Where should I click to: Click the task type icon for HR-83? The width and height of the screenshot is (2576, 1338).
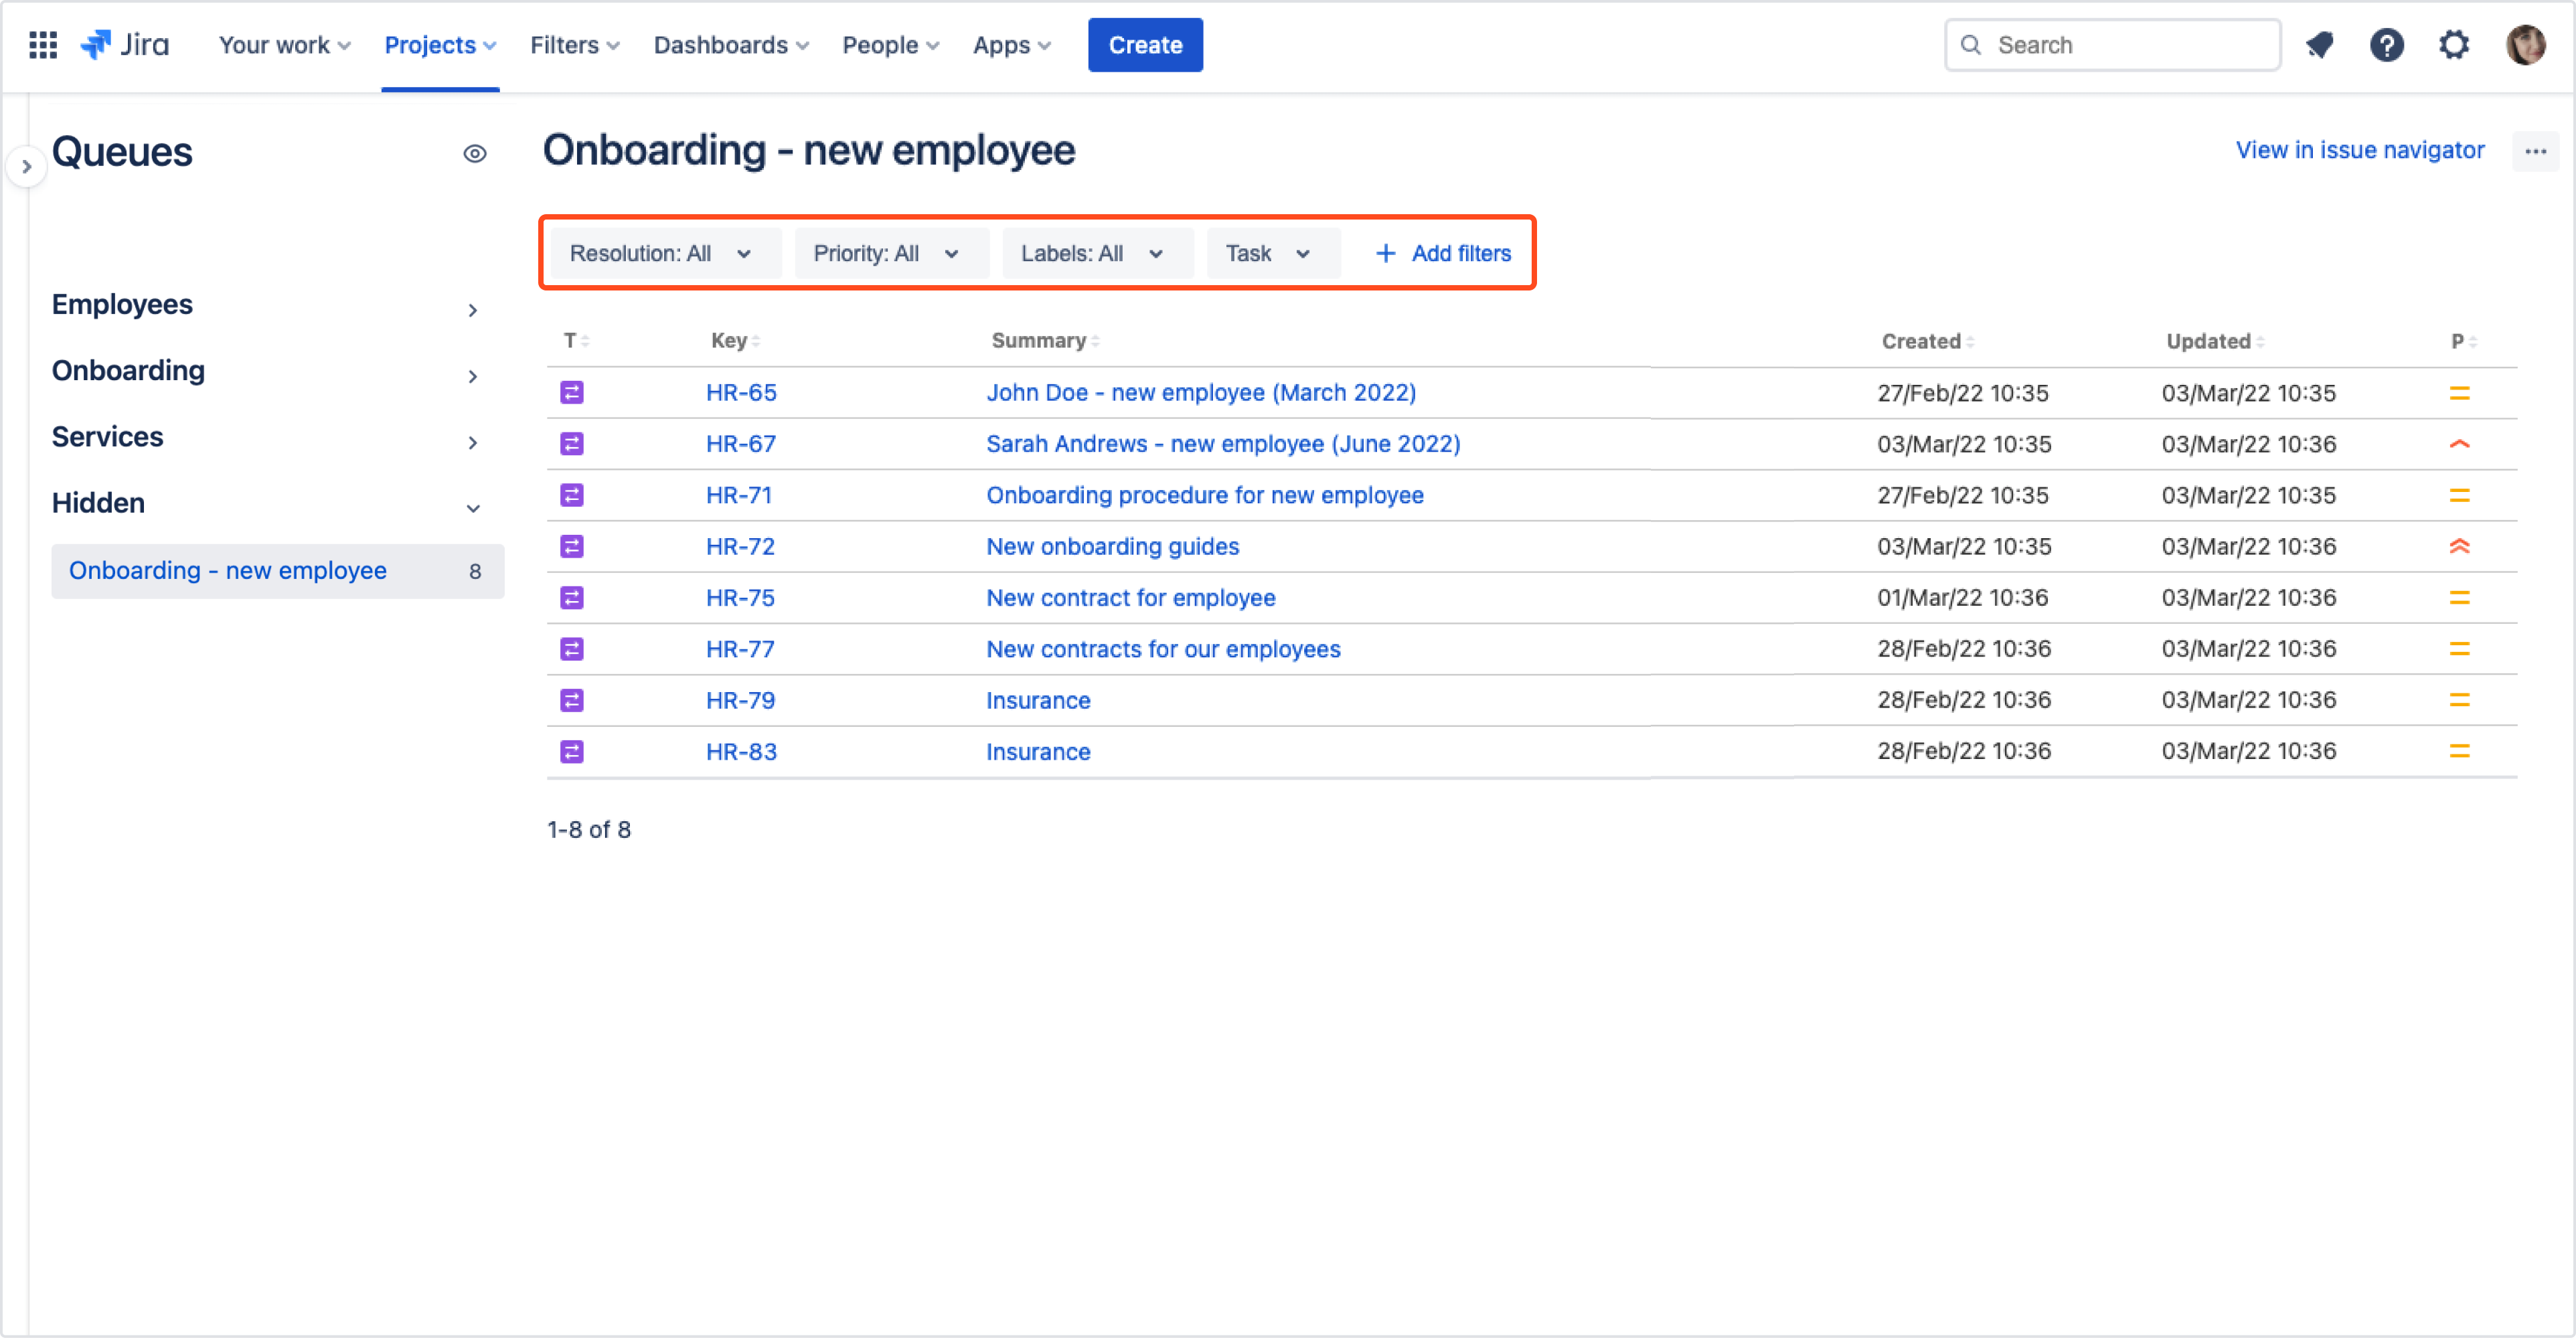572,752
